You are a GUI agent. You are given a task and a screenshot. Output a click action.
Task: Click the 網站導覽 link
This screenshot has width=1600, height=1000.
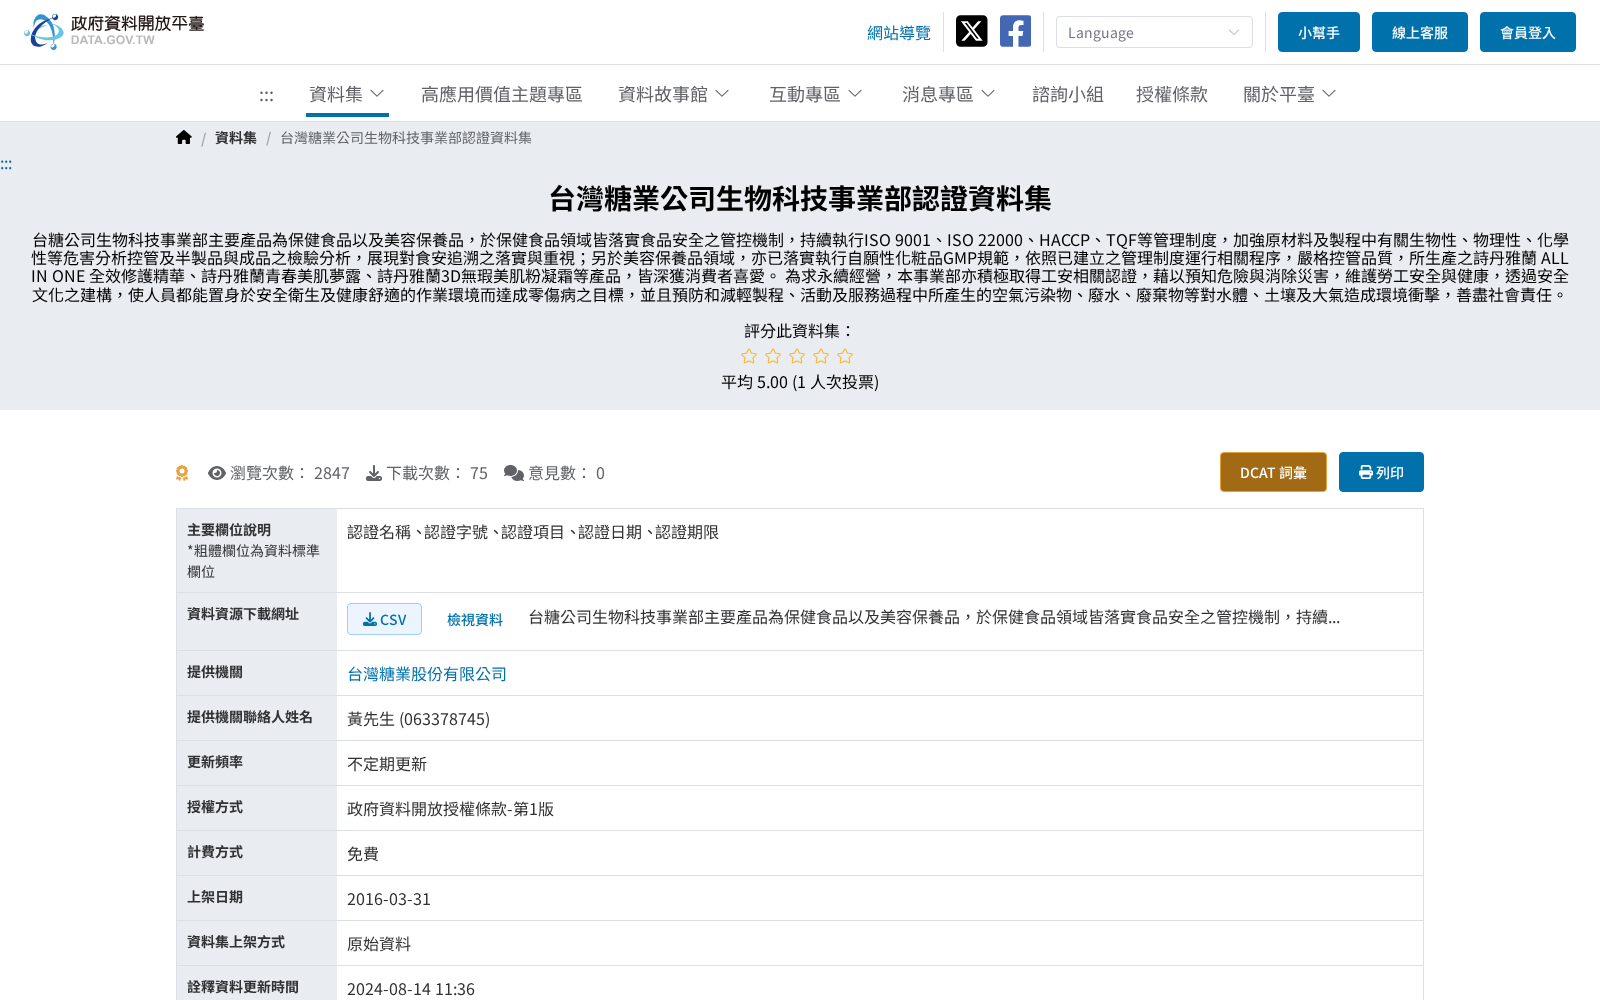(x=898, y=33)
